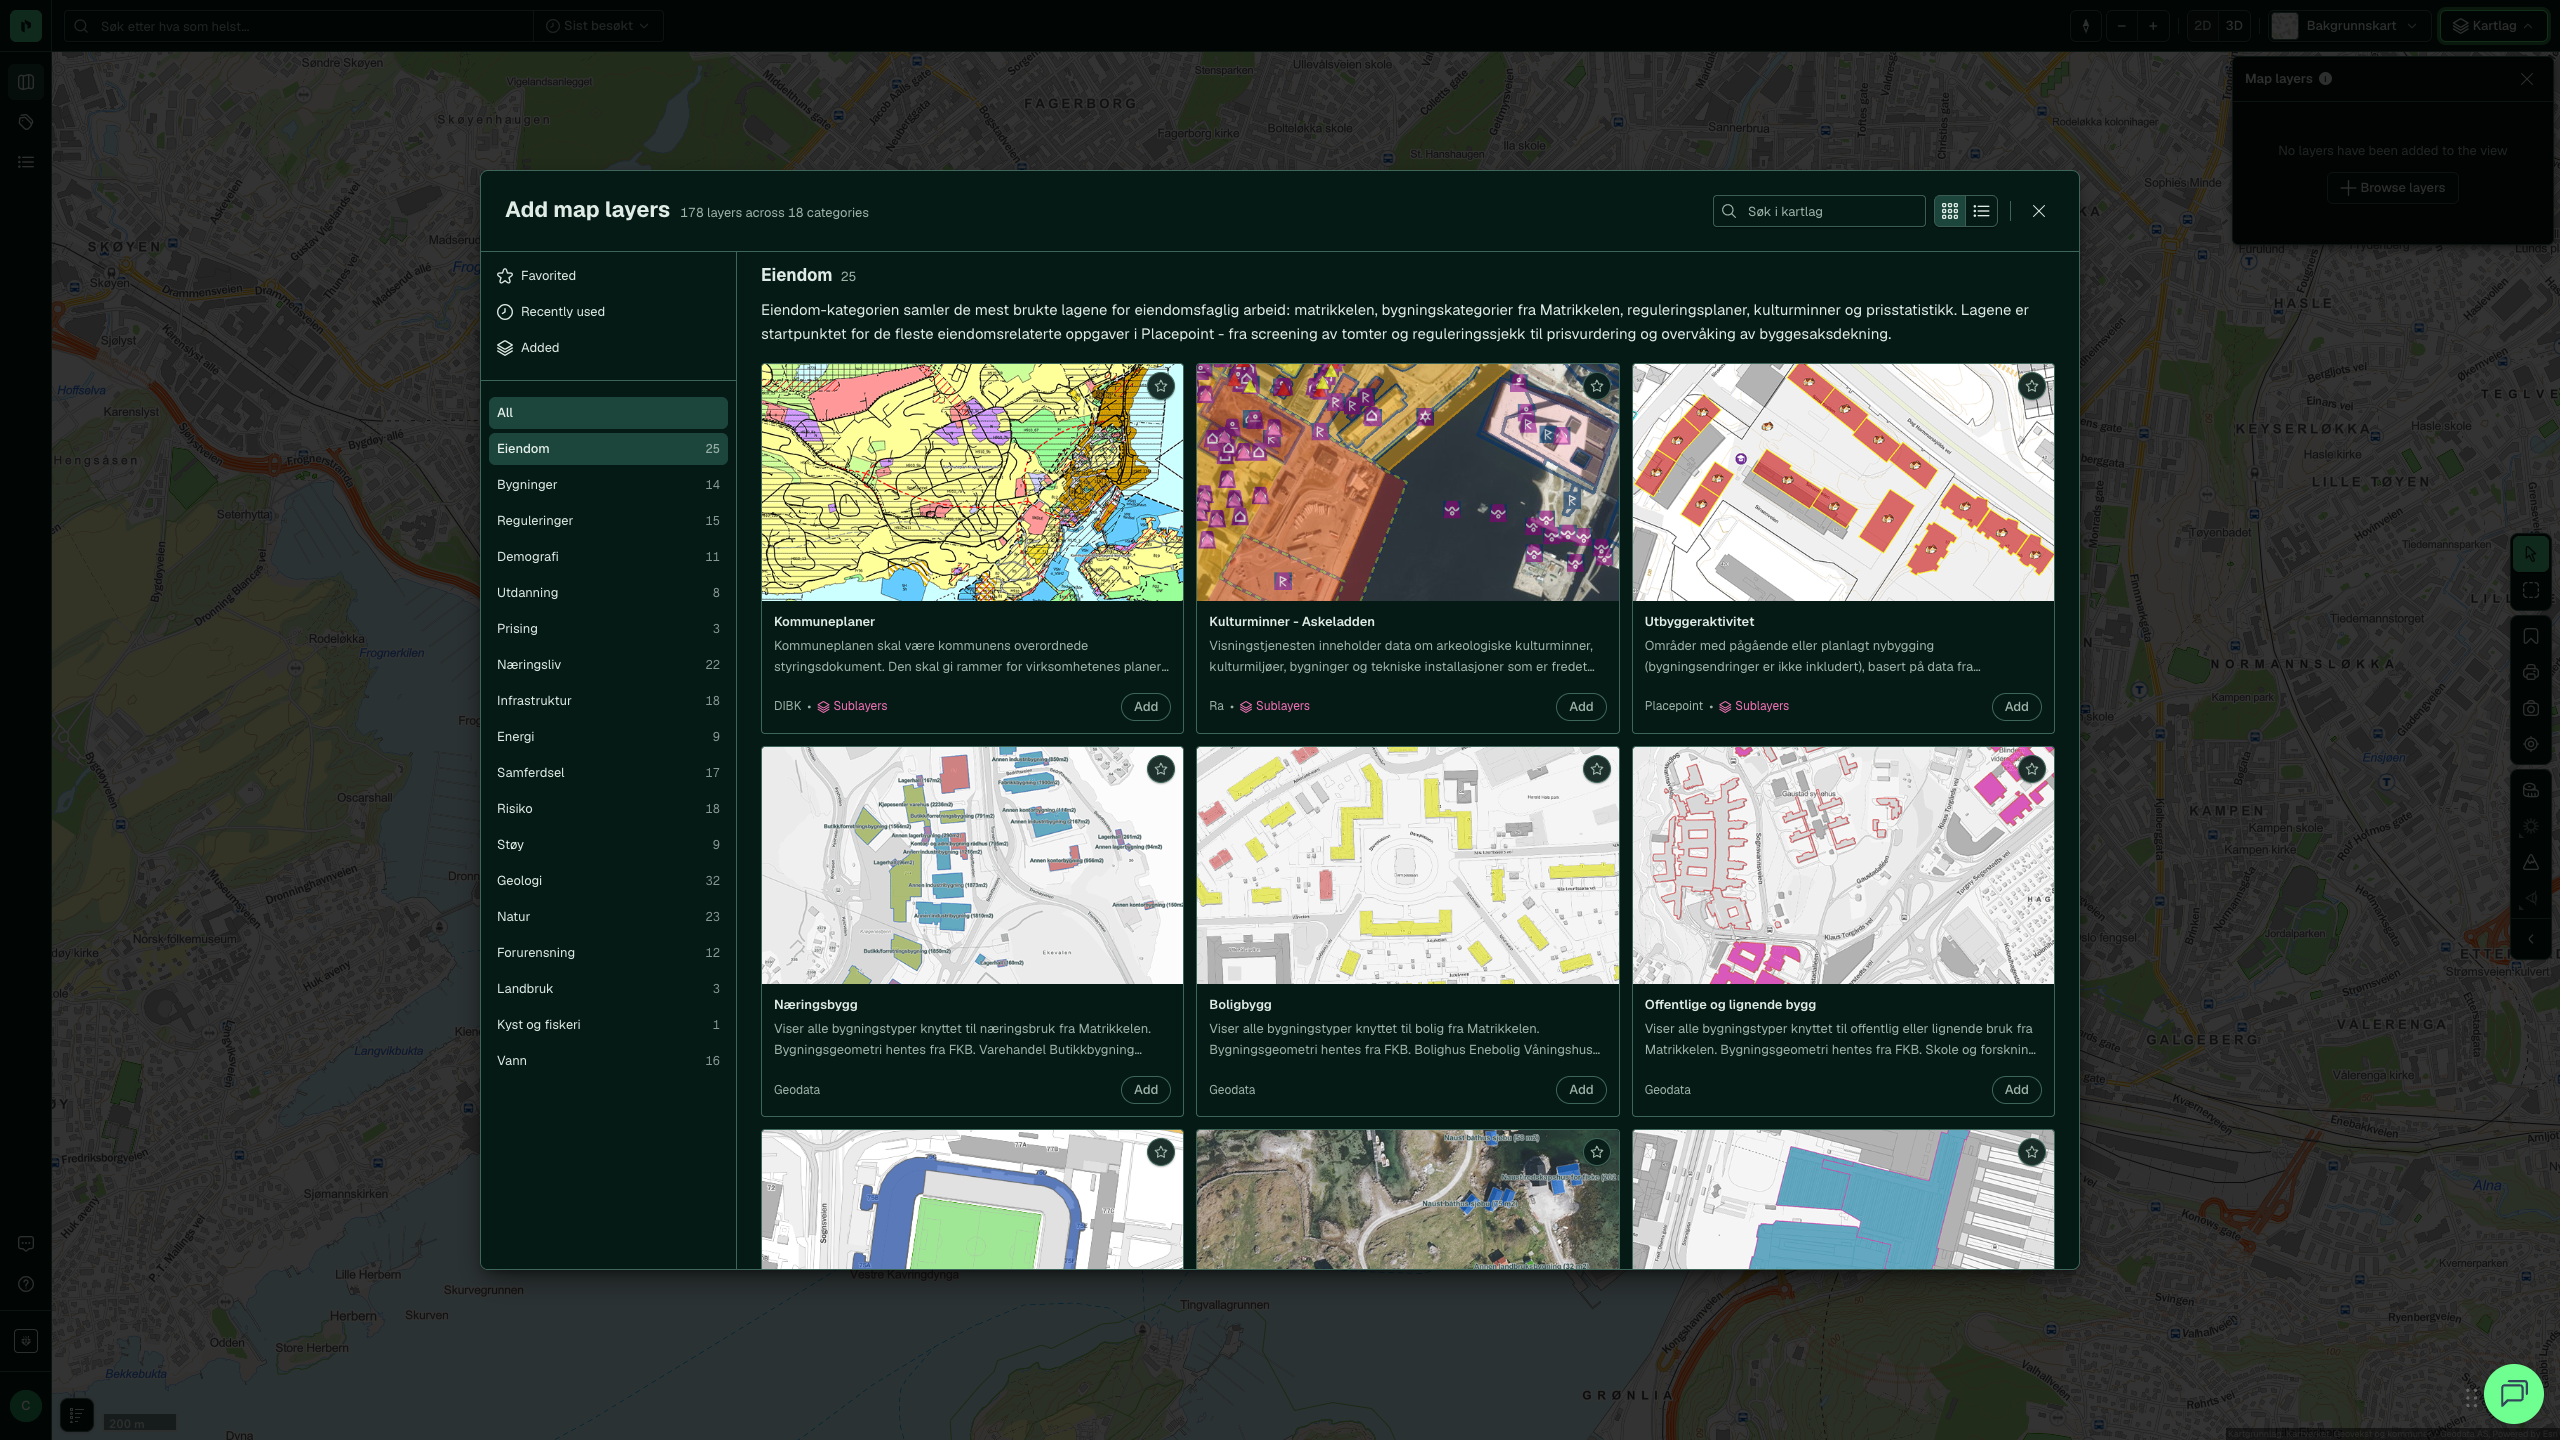Image resolution: width=2560 pixels, height=1440 pixels.
Task: Favorite the Kulturminner - Askeladden layer
Action: 1597,386
